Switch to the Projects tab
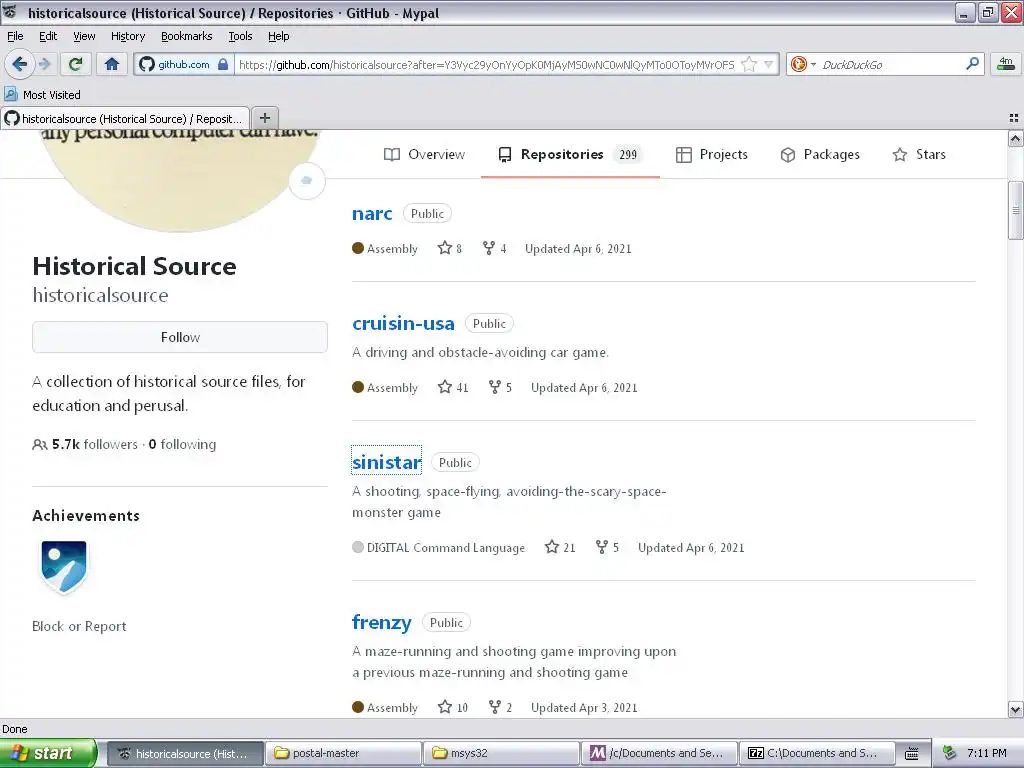 [x=712, y=155]
